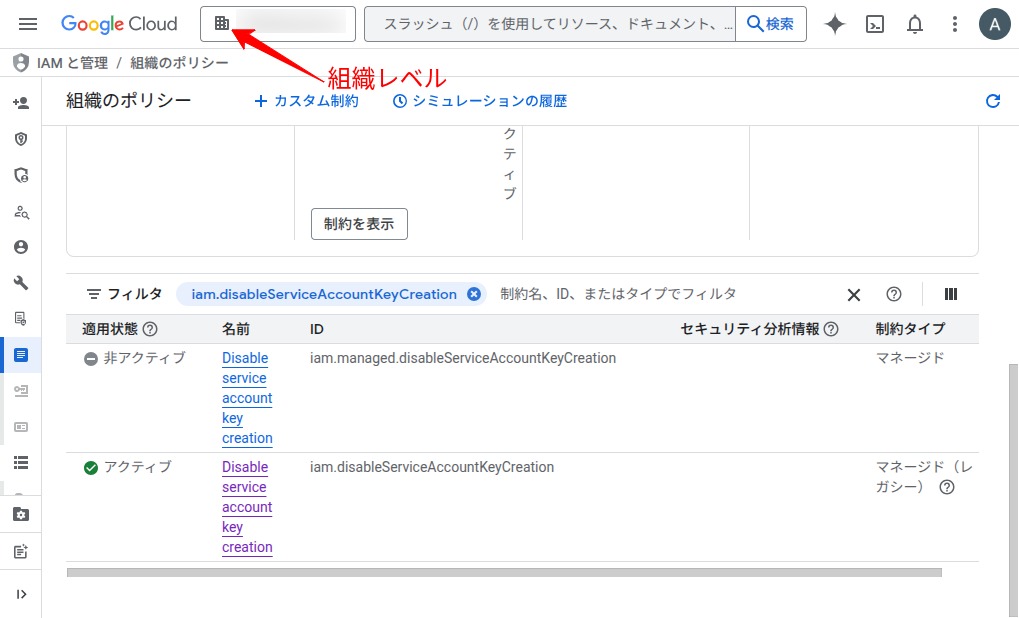Remove the iam.disableServiceAccountKeyCreation filter chip
This screenshot has height=618, width=1019.
[x=474, y=294]
